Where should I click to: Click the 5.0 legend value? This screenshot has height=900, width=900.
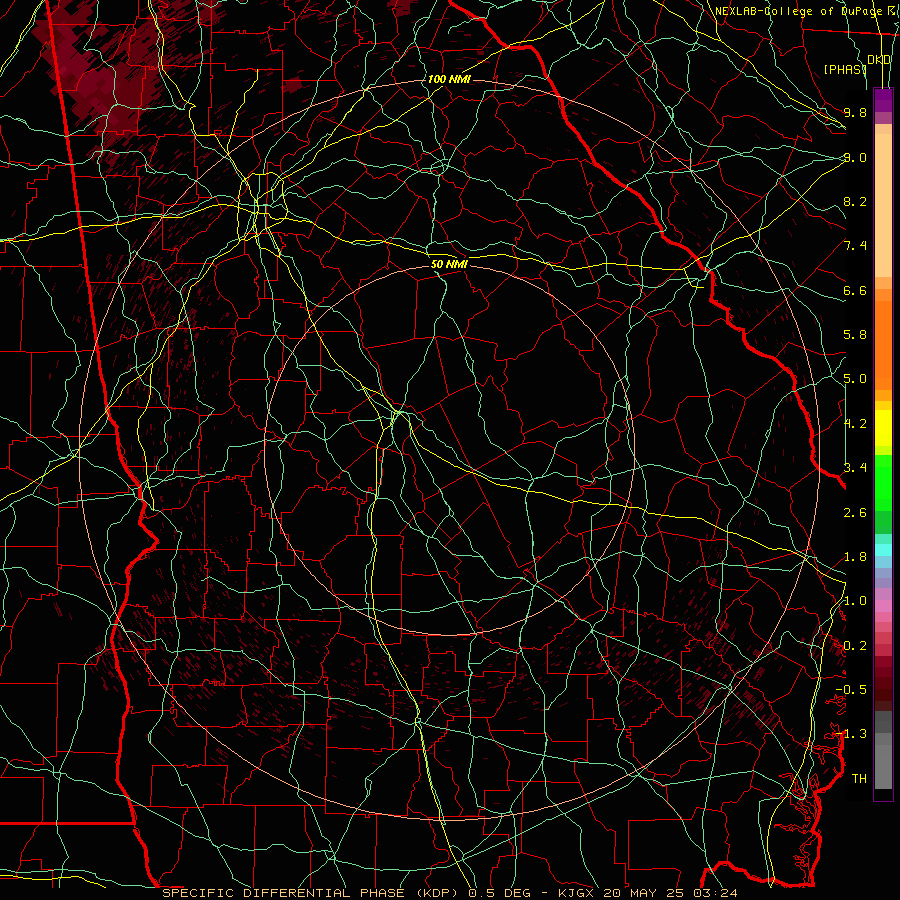(x=855, y=379)
